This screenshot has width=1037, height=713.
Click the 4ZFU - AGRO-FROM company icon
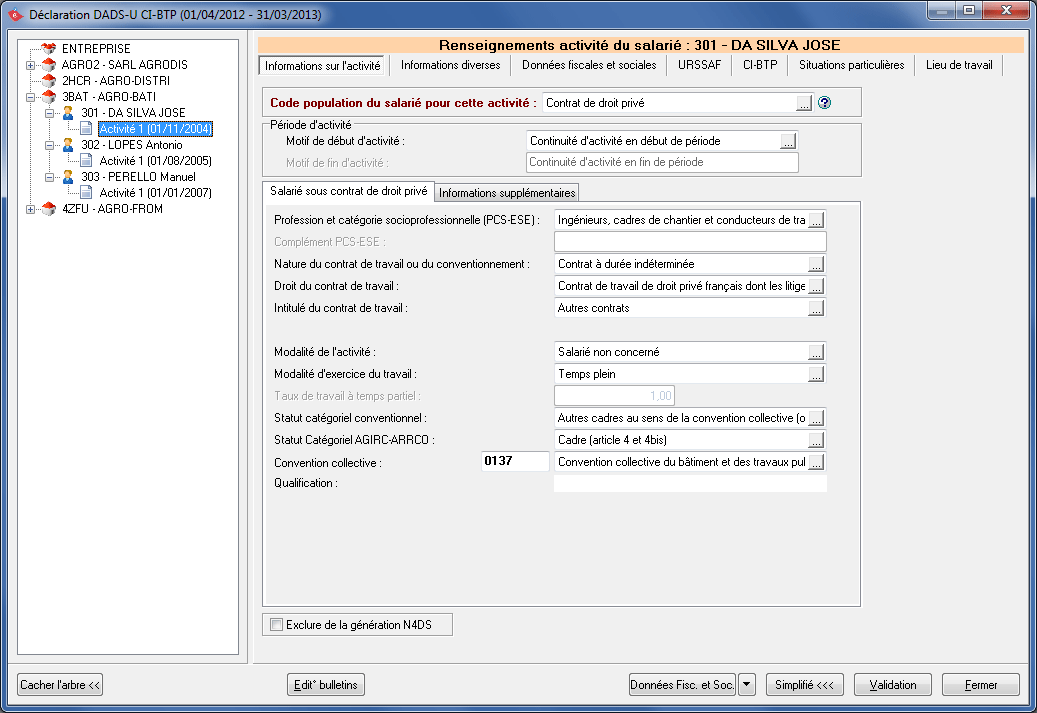coord(49,209)
